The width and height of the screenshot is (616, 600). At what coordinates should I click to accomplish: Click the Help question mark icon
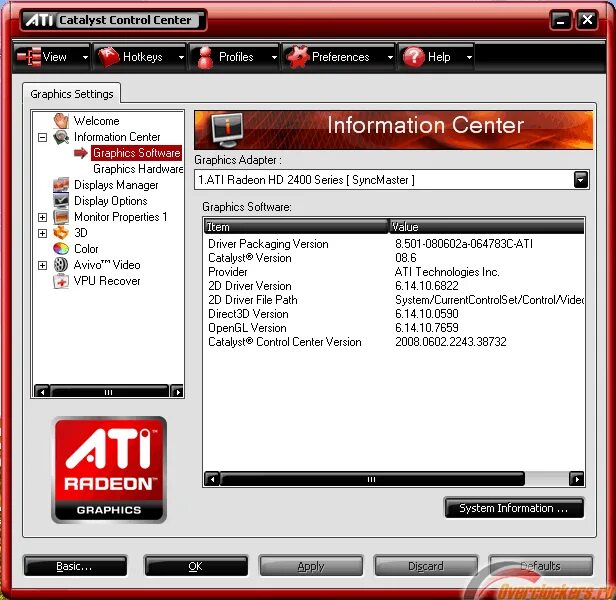pos(413,57)
